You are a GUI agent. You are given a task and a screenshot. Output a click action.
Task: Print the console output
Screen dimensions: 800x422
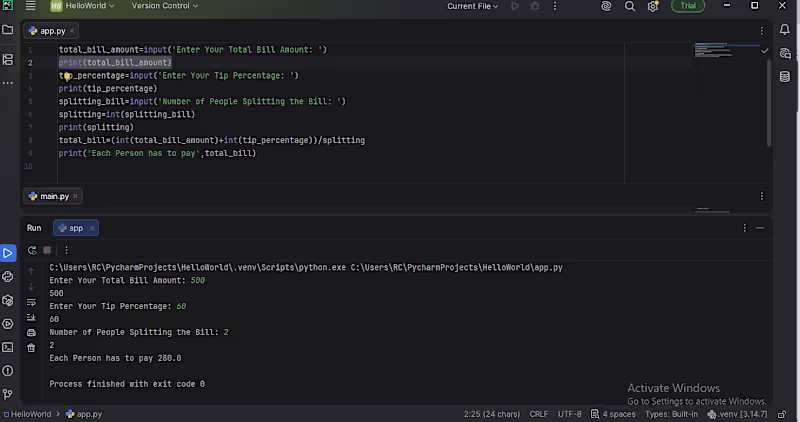[x=31, y=333]
